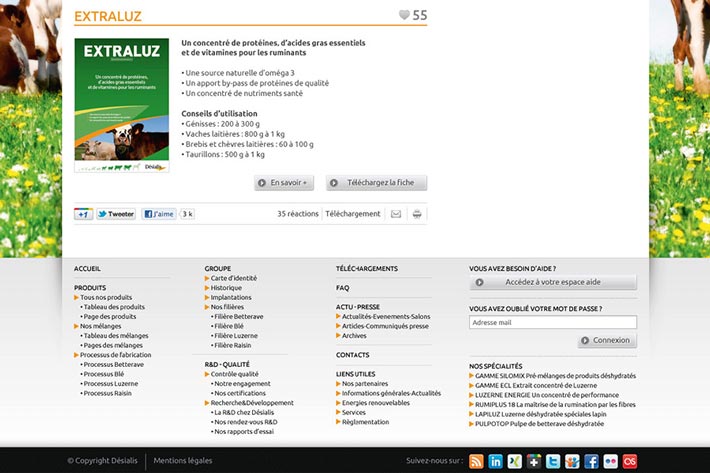710x473 pixels.
Task: Open Nos filières link
Action: click(227, 307)
